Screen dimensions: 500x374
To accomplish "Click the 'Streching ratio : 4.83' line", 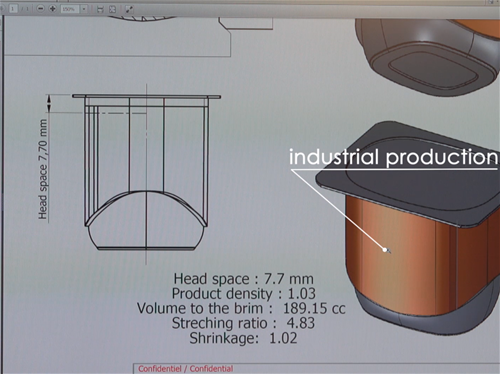I will pyautogui.click(x=243, y=323).
